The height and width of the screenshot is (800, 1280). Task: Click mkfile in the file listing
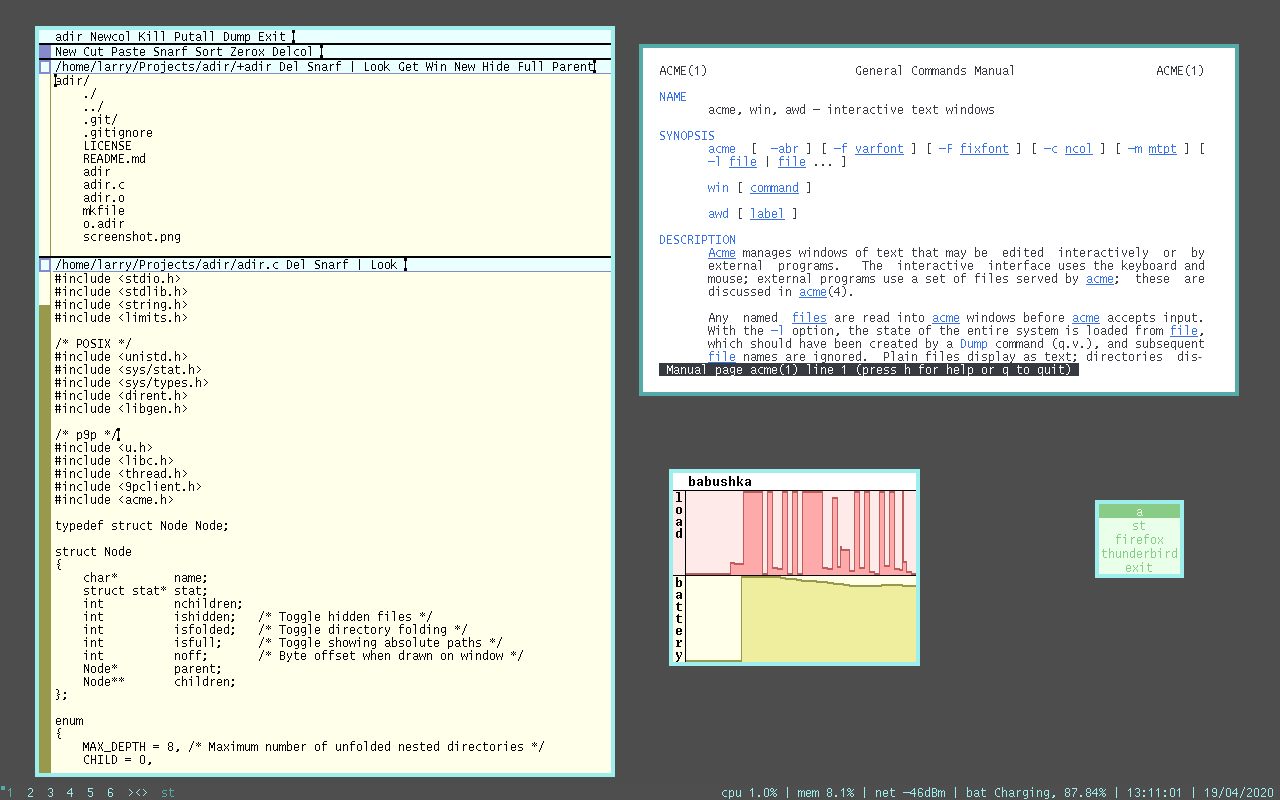pos(104,211)
